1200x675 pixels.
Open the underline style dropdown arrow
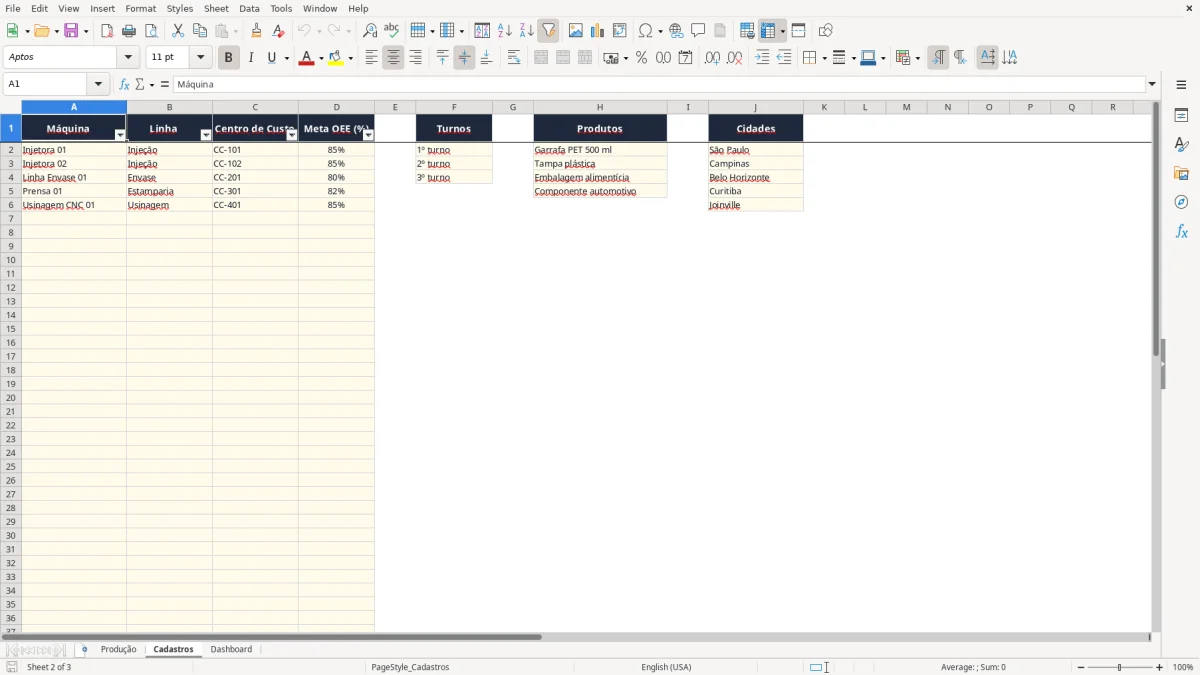click(286, 58)
